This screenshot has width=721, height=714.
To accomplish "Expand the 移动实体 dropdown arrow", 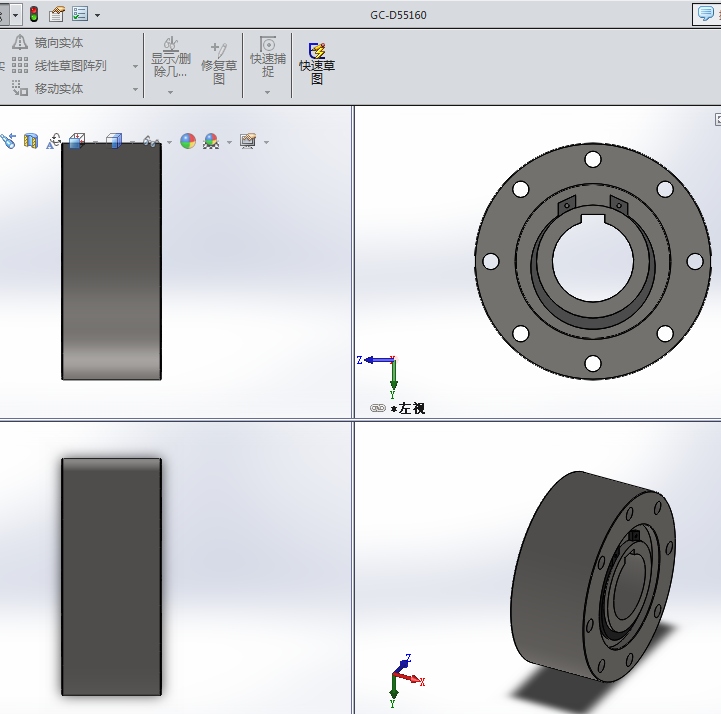I will (x=135, y=89).
